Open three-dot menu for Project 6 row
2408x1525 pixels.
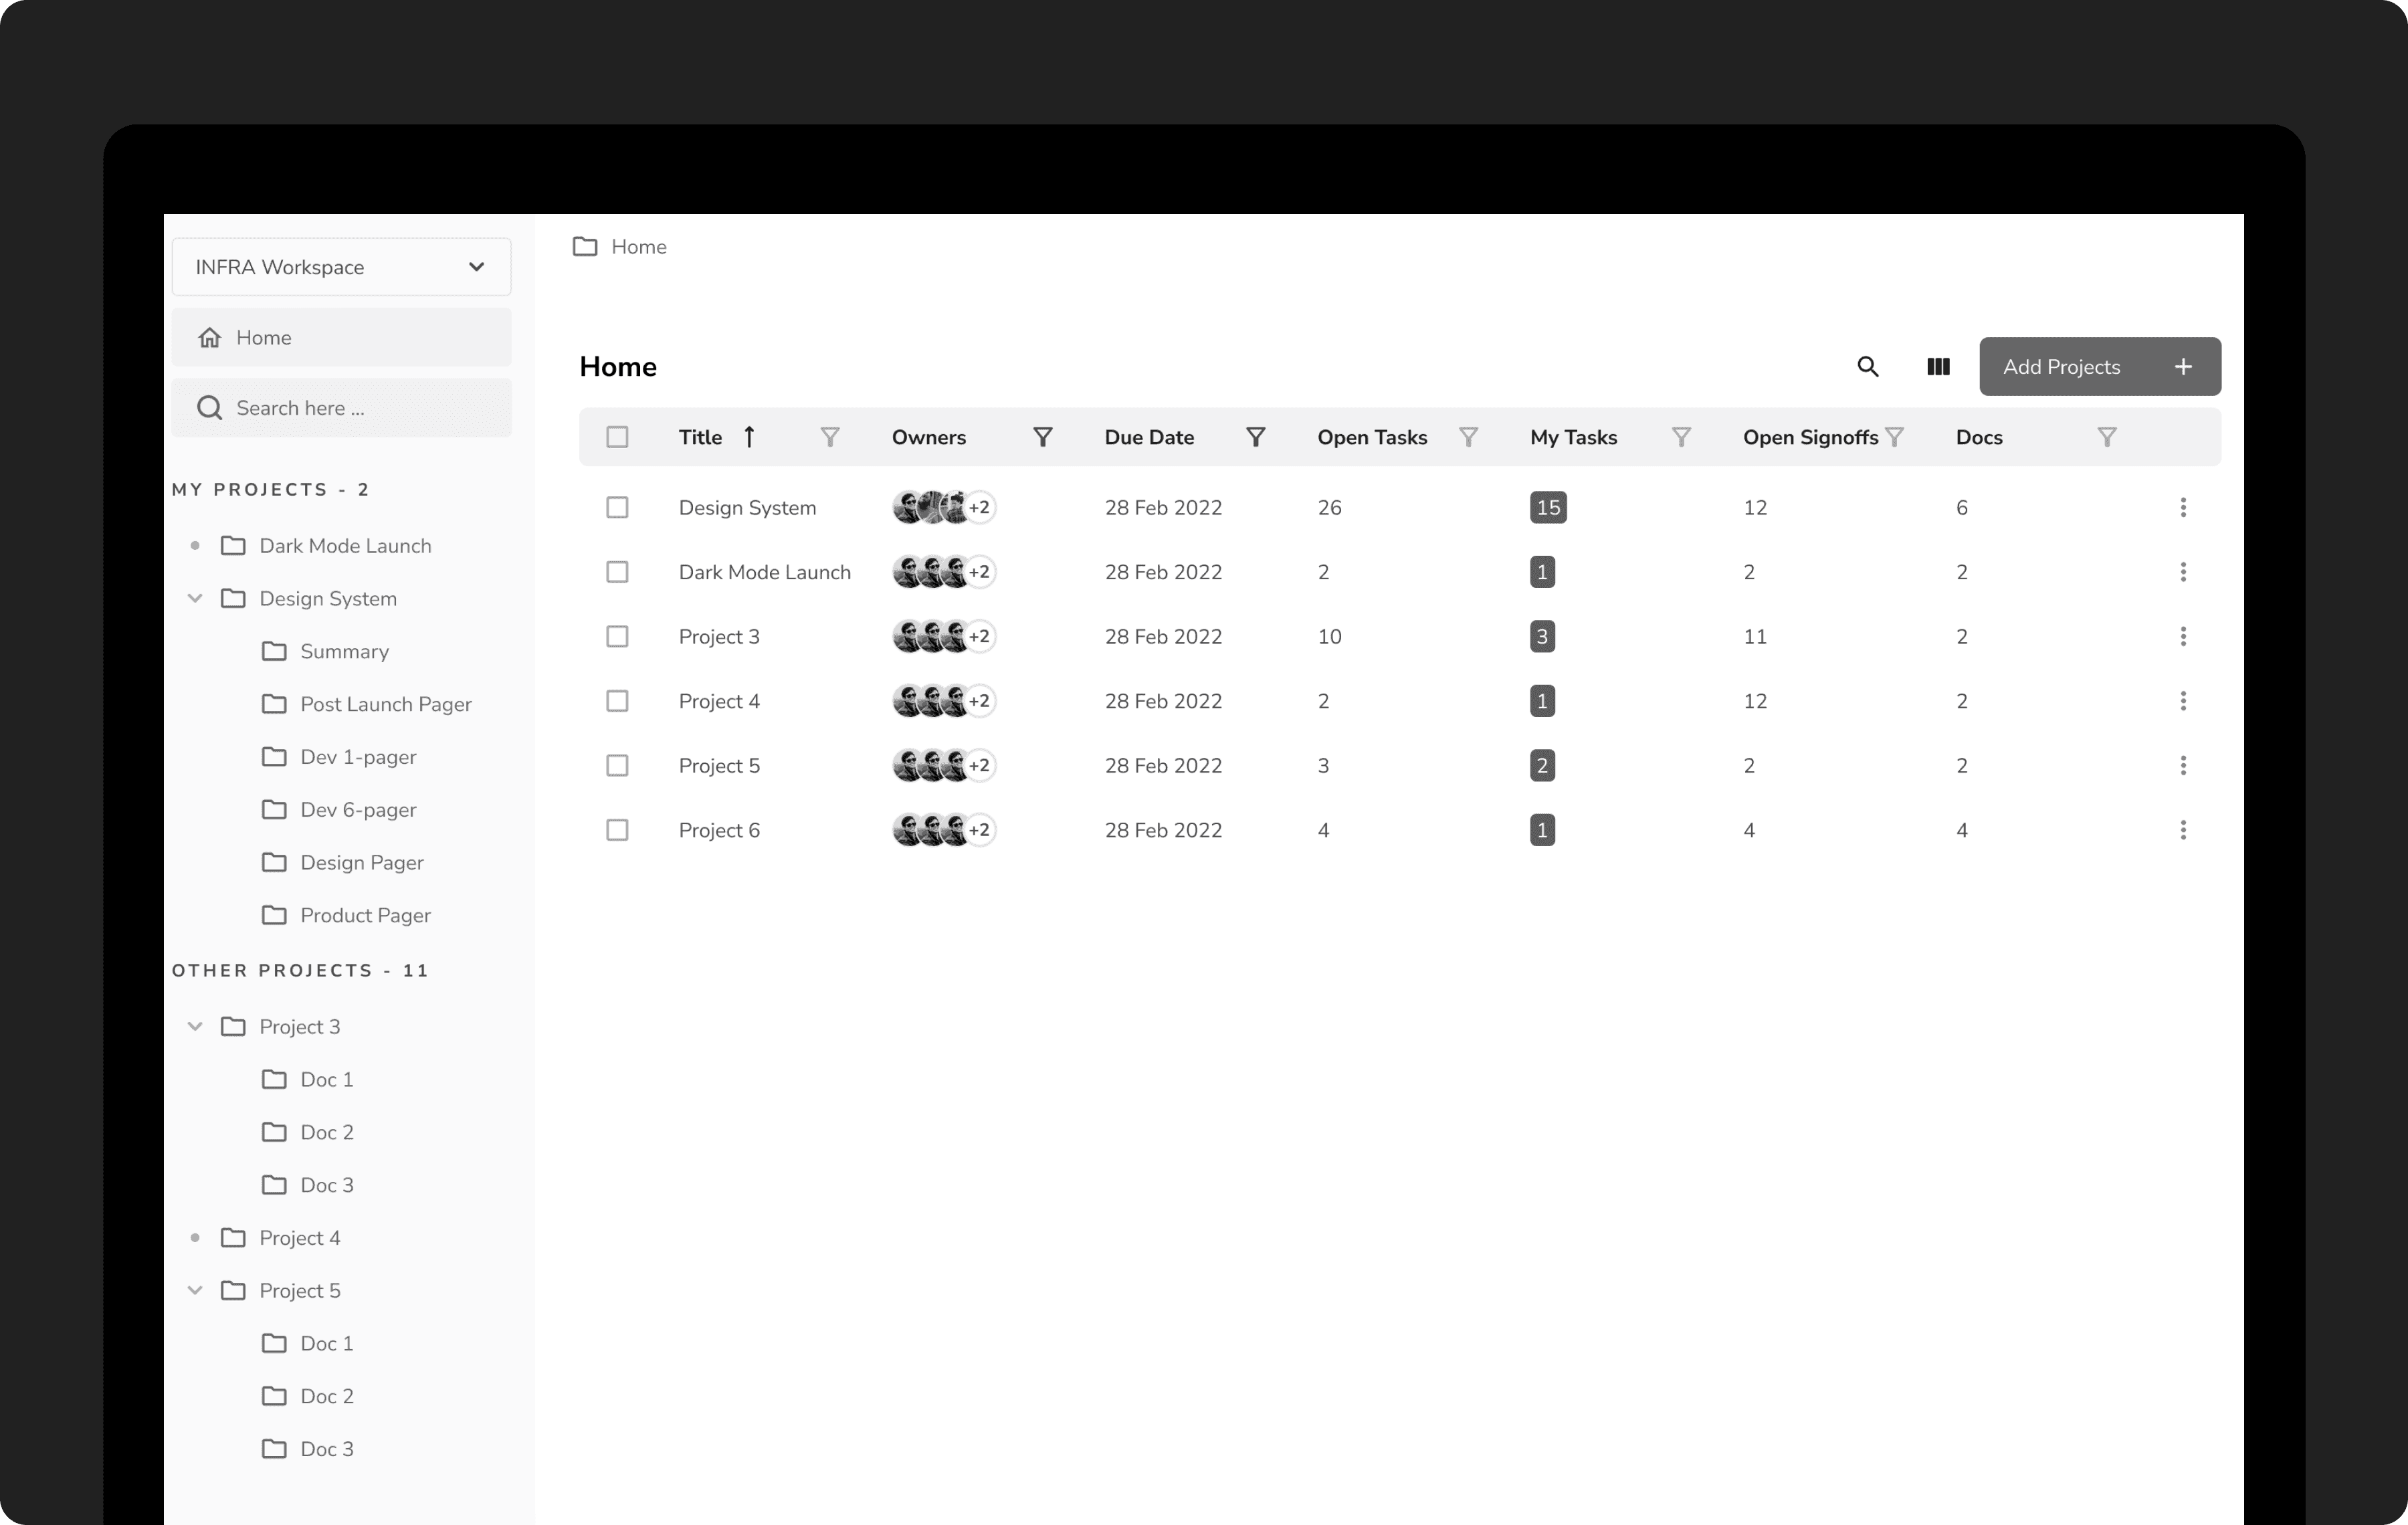click(x=2182, y=830)
